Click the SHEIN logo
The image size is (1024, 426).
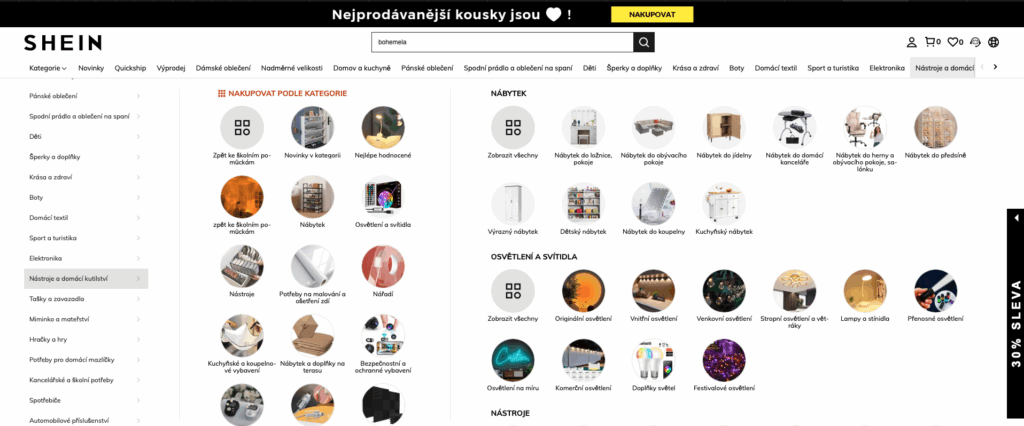click(x=63, y=43)
